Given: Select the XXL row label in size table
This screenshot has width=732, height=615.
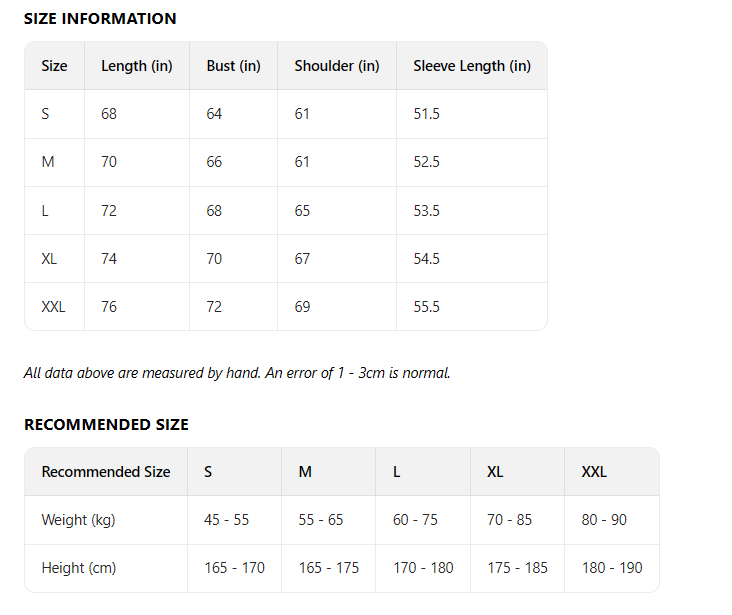Looking at the screenshot, I should pyautogui.click(x=53, y=307).
